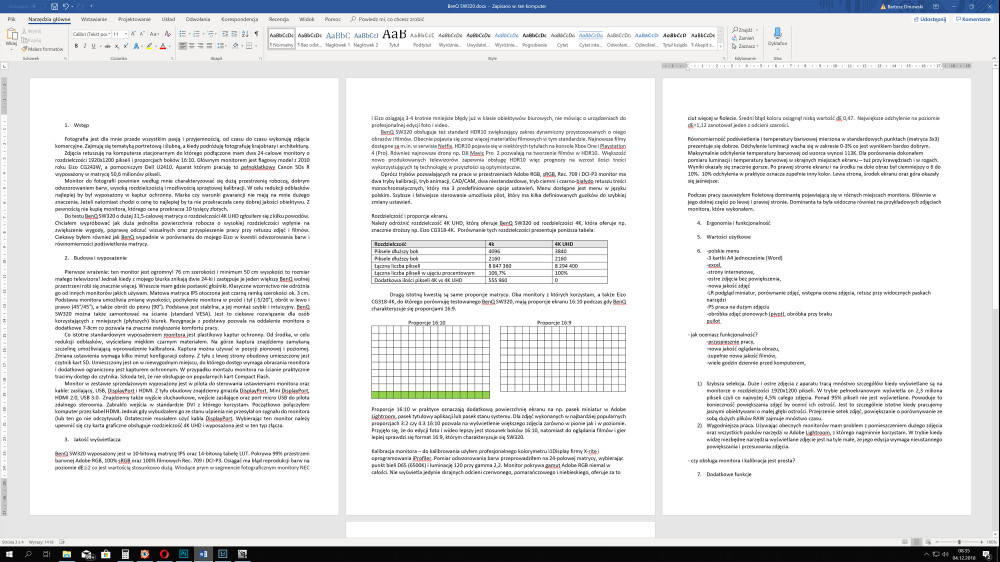Switch to the web layout view

pyautogui.click(x=928, y=542)
